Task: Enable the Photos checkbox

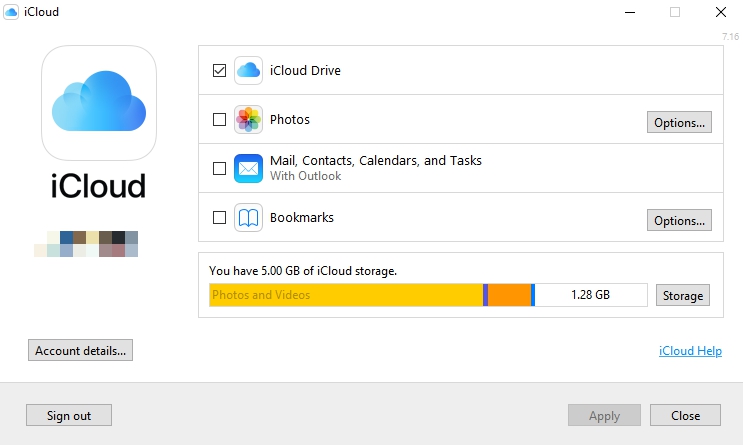Action: 219,120
